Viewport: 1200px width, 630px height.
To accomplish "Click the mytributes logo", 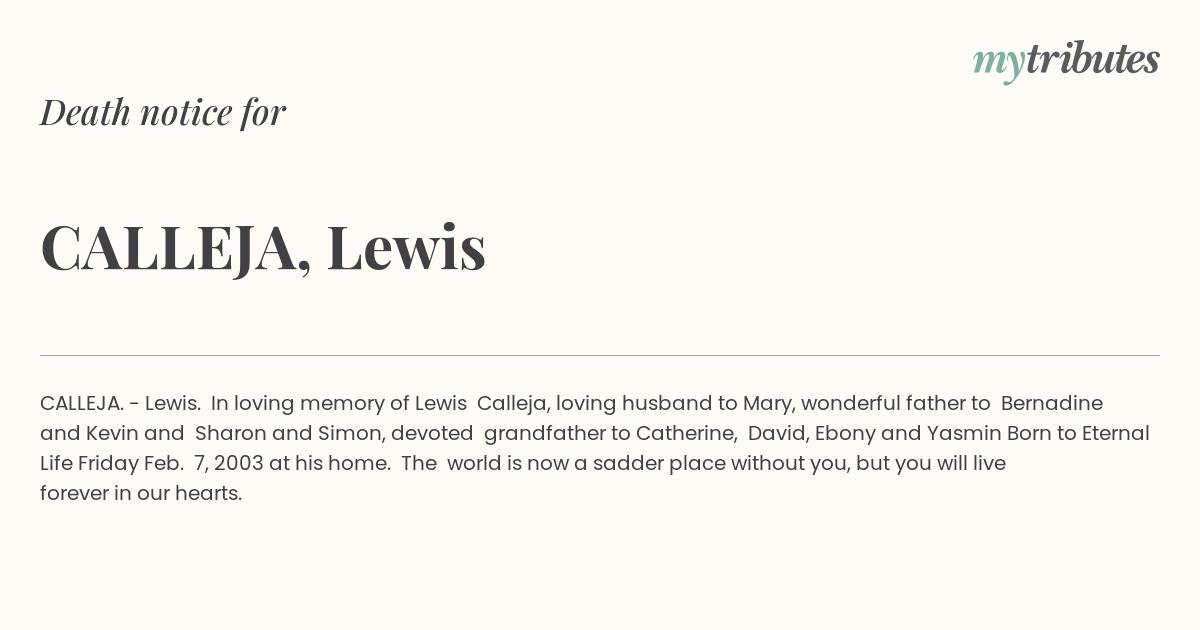I will click(1066, 61).
